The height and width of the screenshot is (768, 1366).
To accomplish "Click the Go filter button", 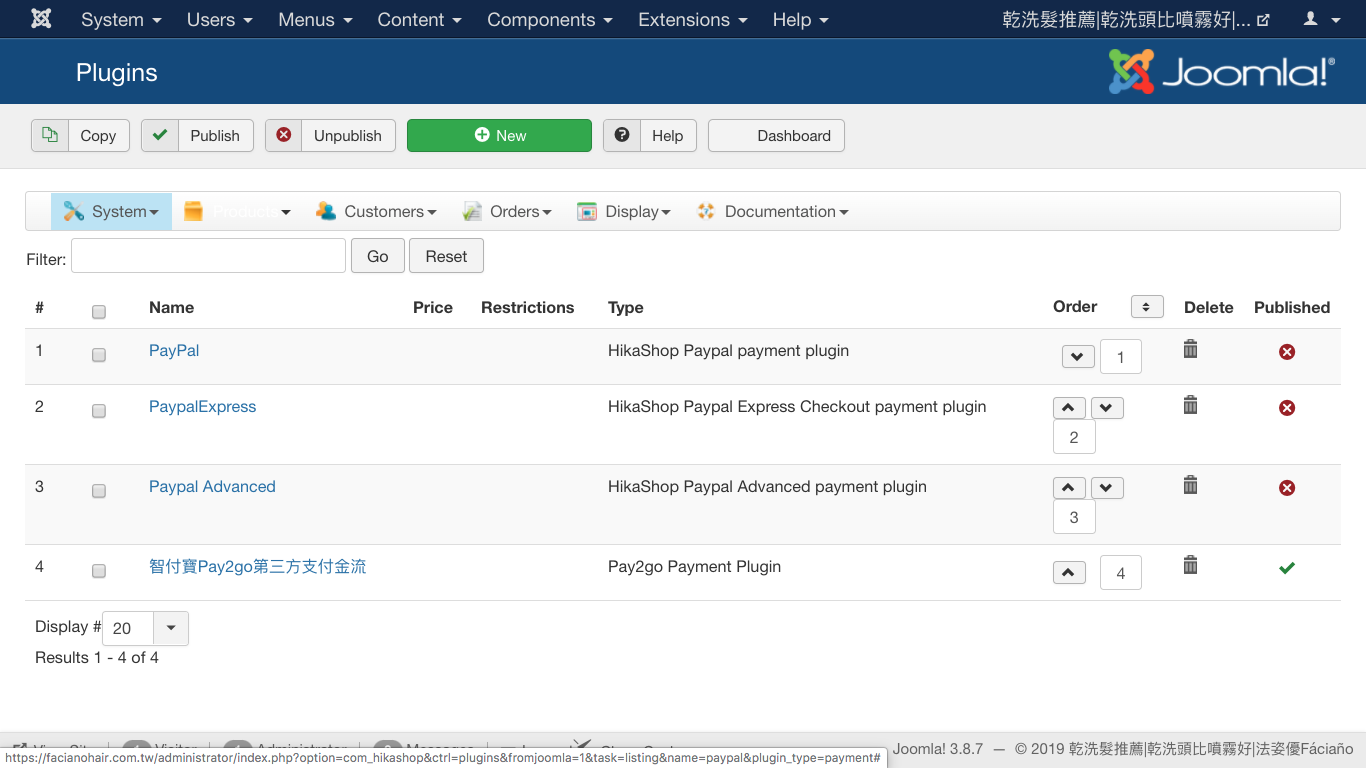I will 378,256.
